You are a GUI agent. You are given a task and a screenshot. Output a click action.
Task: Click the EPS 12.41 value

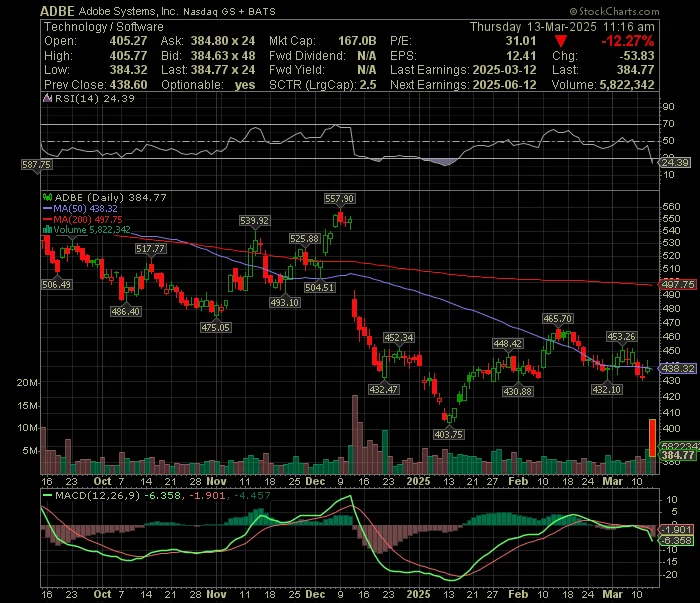[521, 56]
